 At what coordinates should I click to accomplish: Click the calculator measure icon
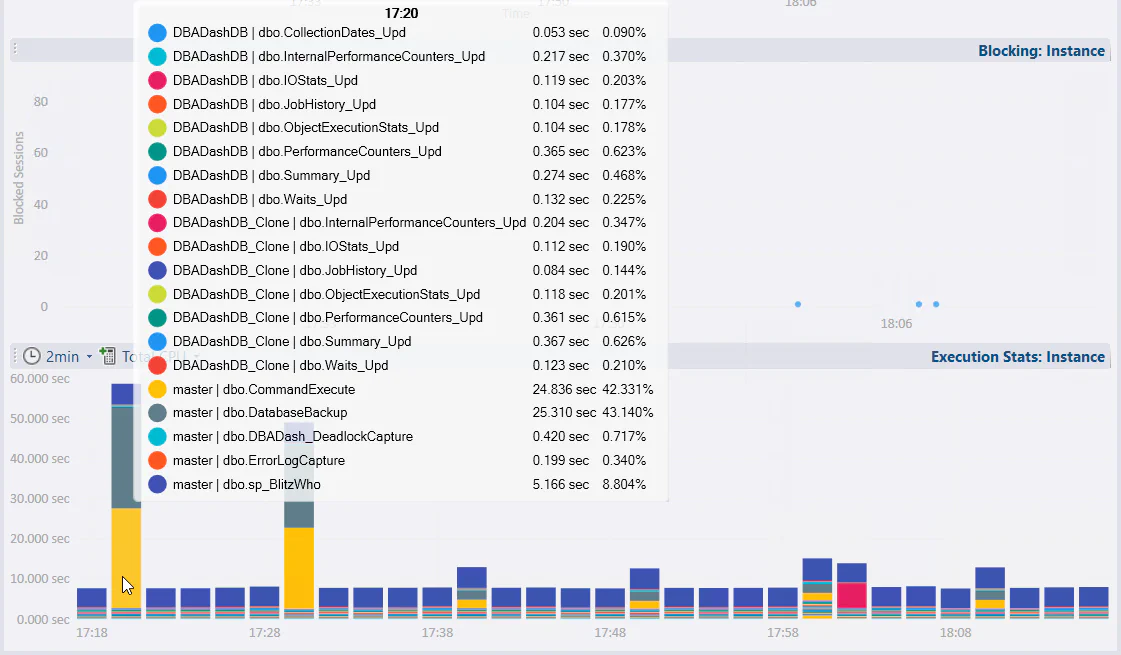107,355
